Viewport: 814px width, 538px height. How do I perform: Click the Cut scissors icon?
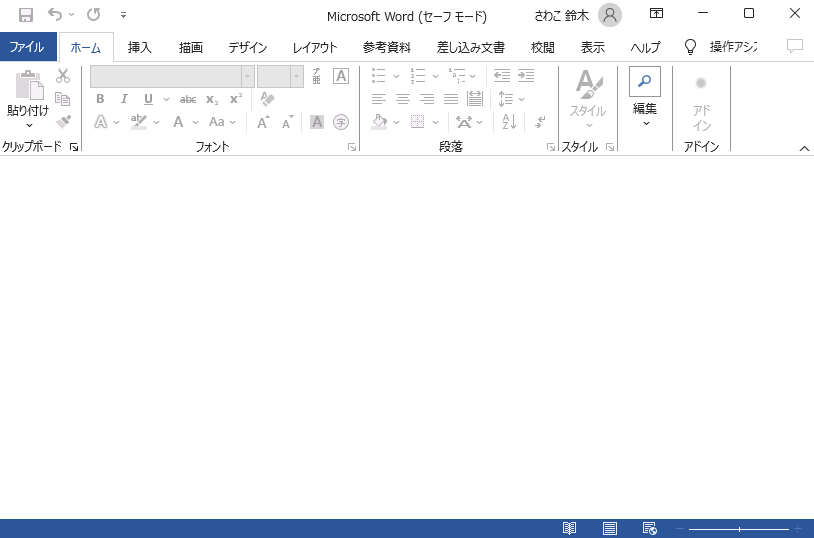pos(63,76)
